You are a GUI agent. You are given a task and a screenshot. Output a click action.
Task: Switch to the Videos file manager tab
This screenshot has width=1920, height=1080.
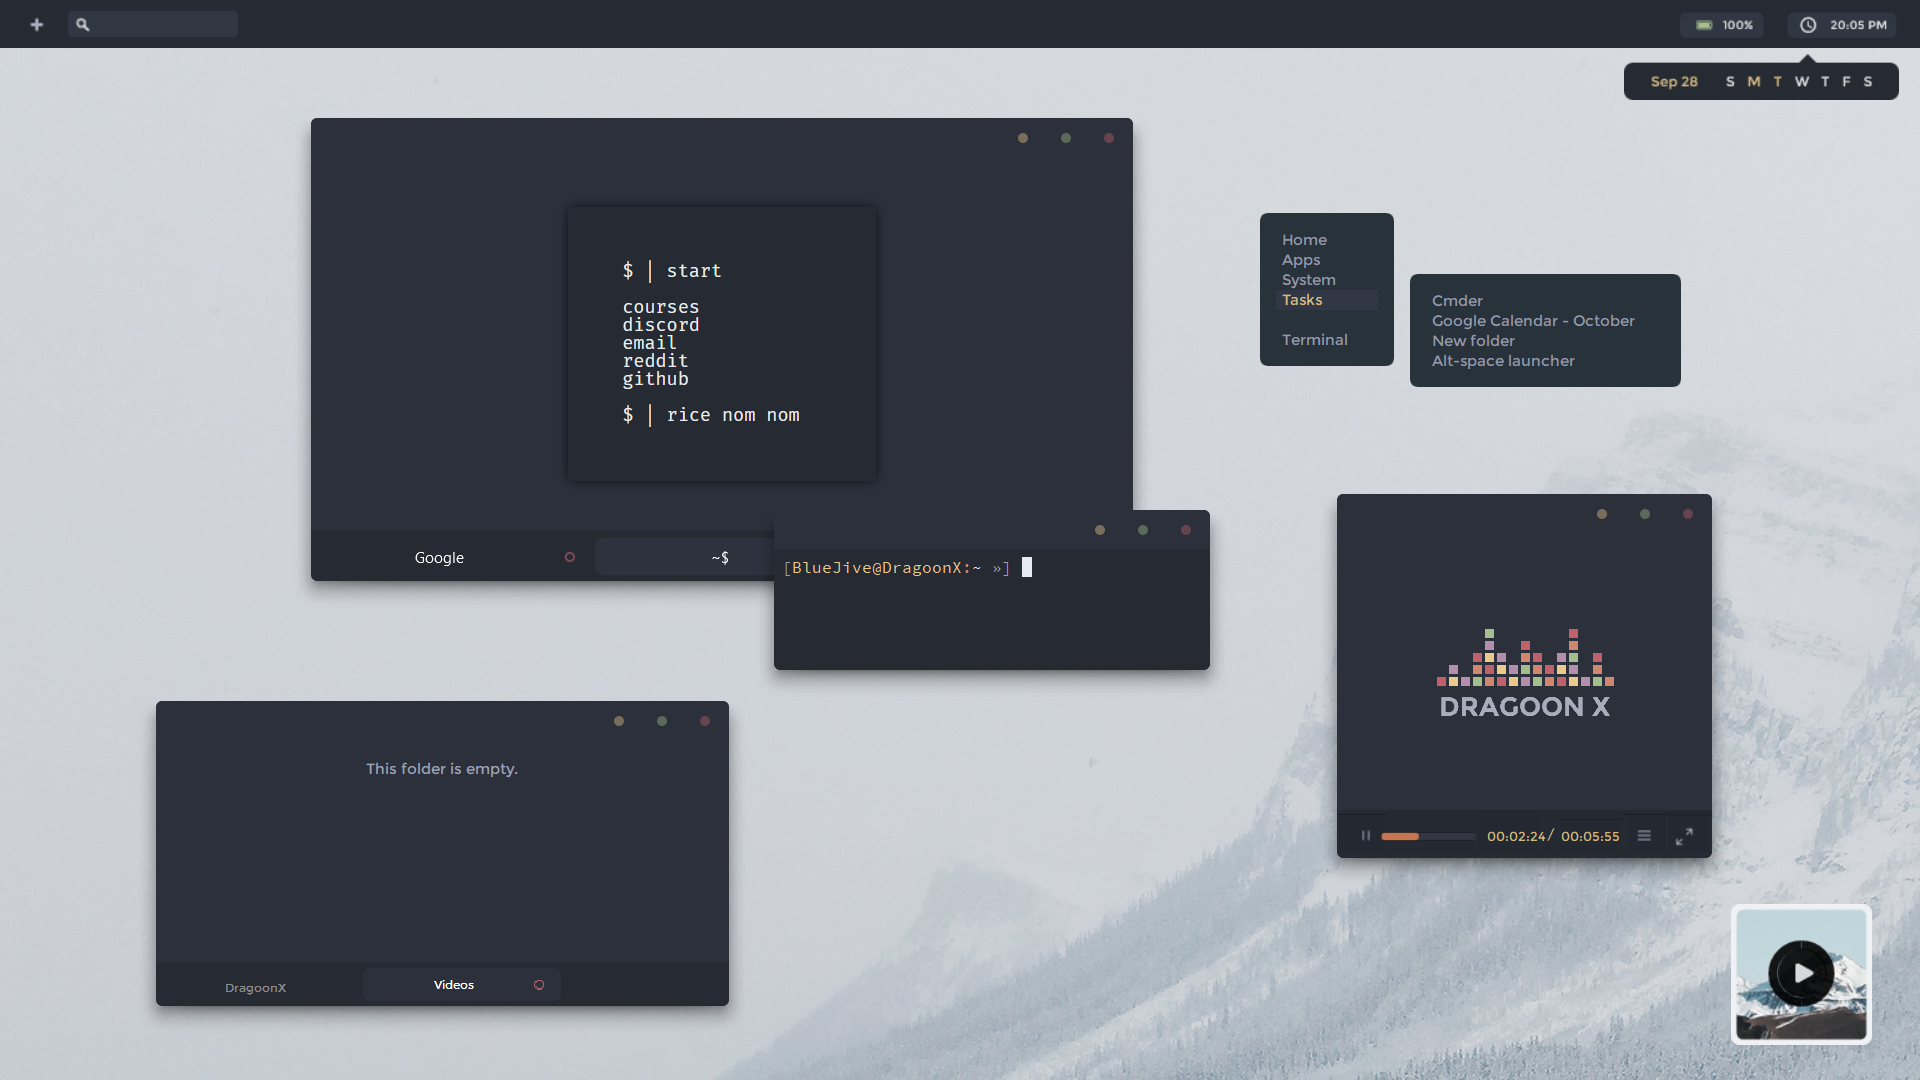pyautogui.click(x=454, y=985)
